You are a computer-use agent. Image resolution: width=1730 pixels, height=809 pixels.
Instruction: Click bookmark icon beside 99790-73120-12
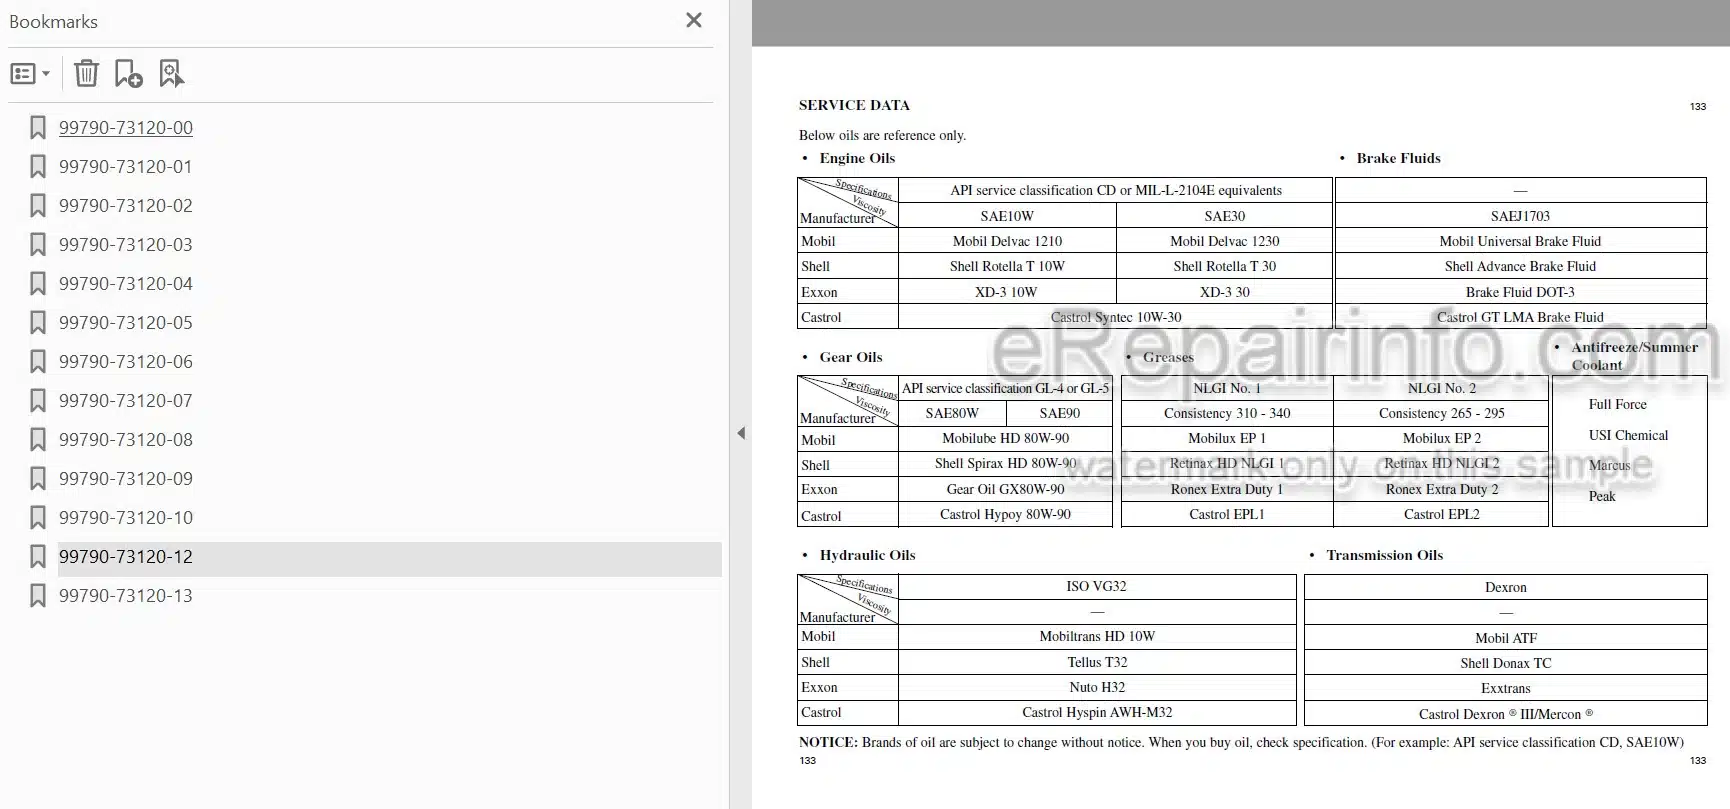(x=38, y=557)
